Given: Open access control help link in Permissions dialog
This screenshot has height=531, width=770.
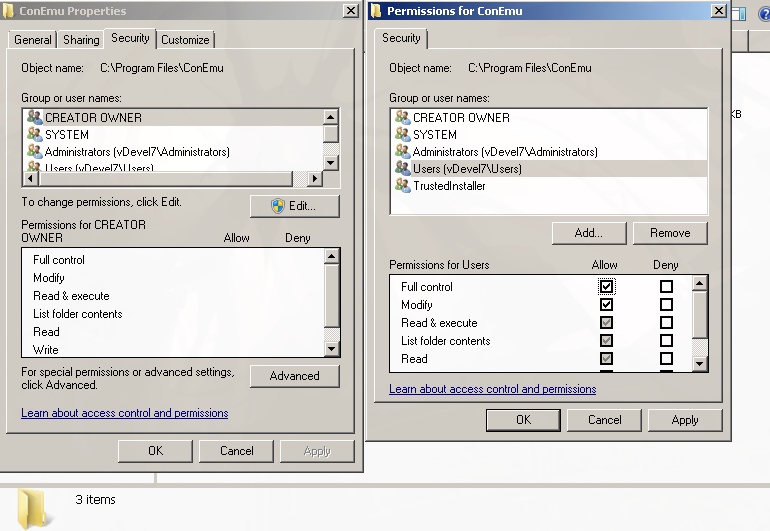Looking at the screenshot, I should 493,389.
